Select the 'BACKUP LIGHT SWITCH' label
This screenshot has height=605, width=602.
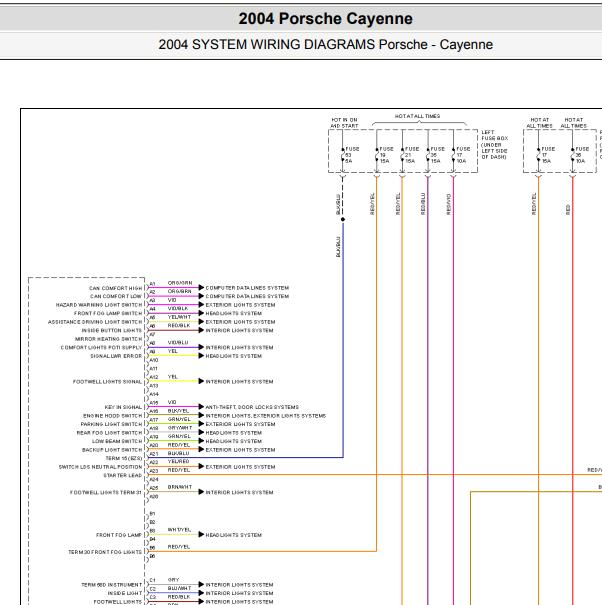pos(112,450)
